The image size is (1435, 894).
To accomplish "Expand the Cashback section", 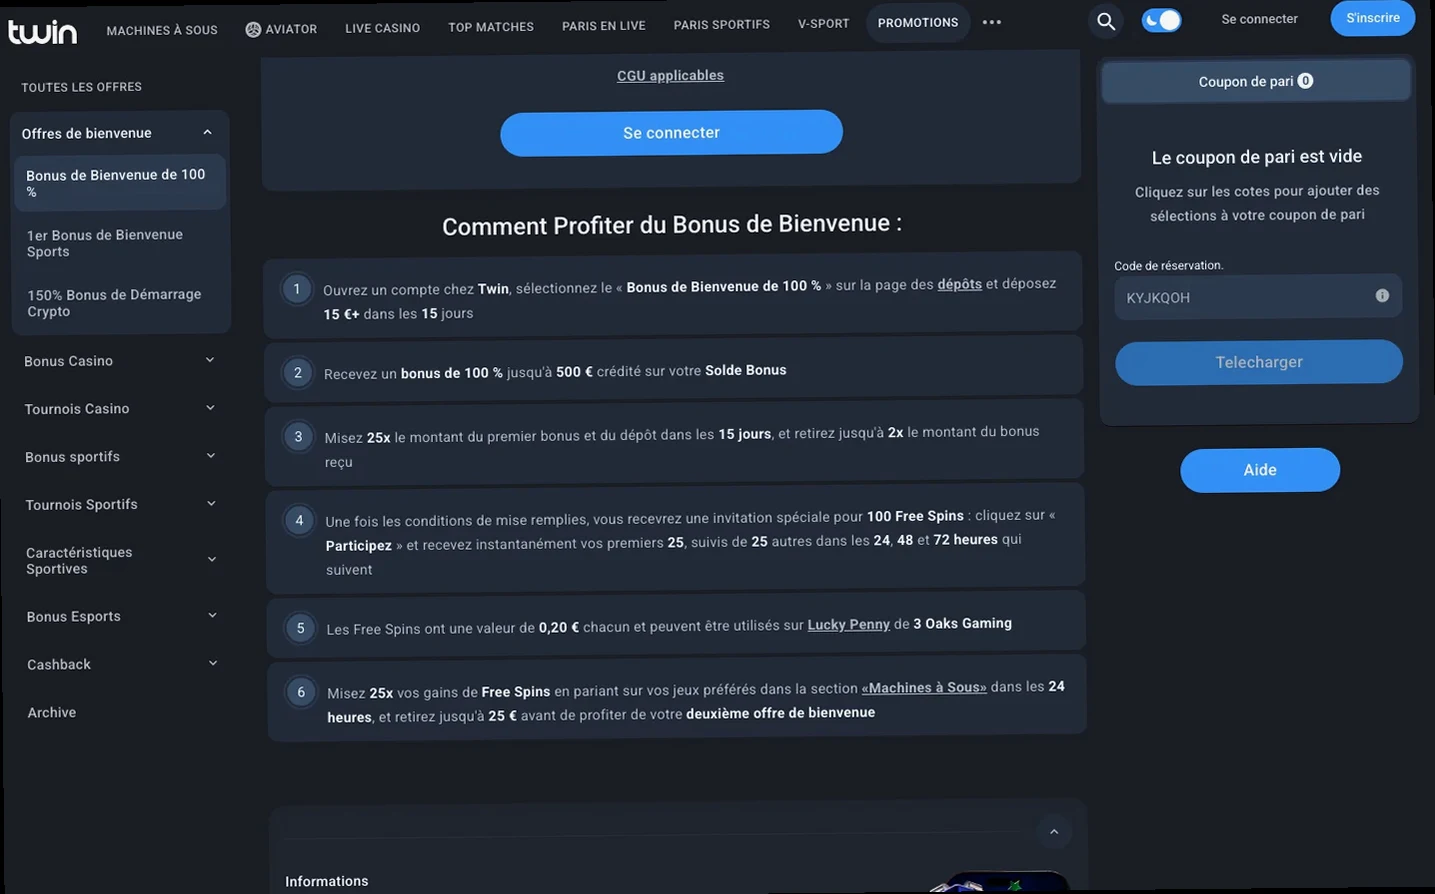I will click(x=212, y=663).
